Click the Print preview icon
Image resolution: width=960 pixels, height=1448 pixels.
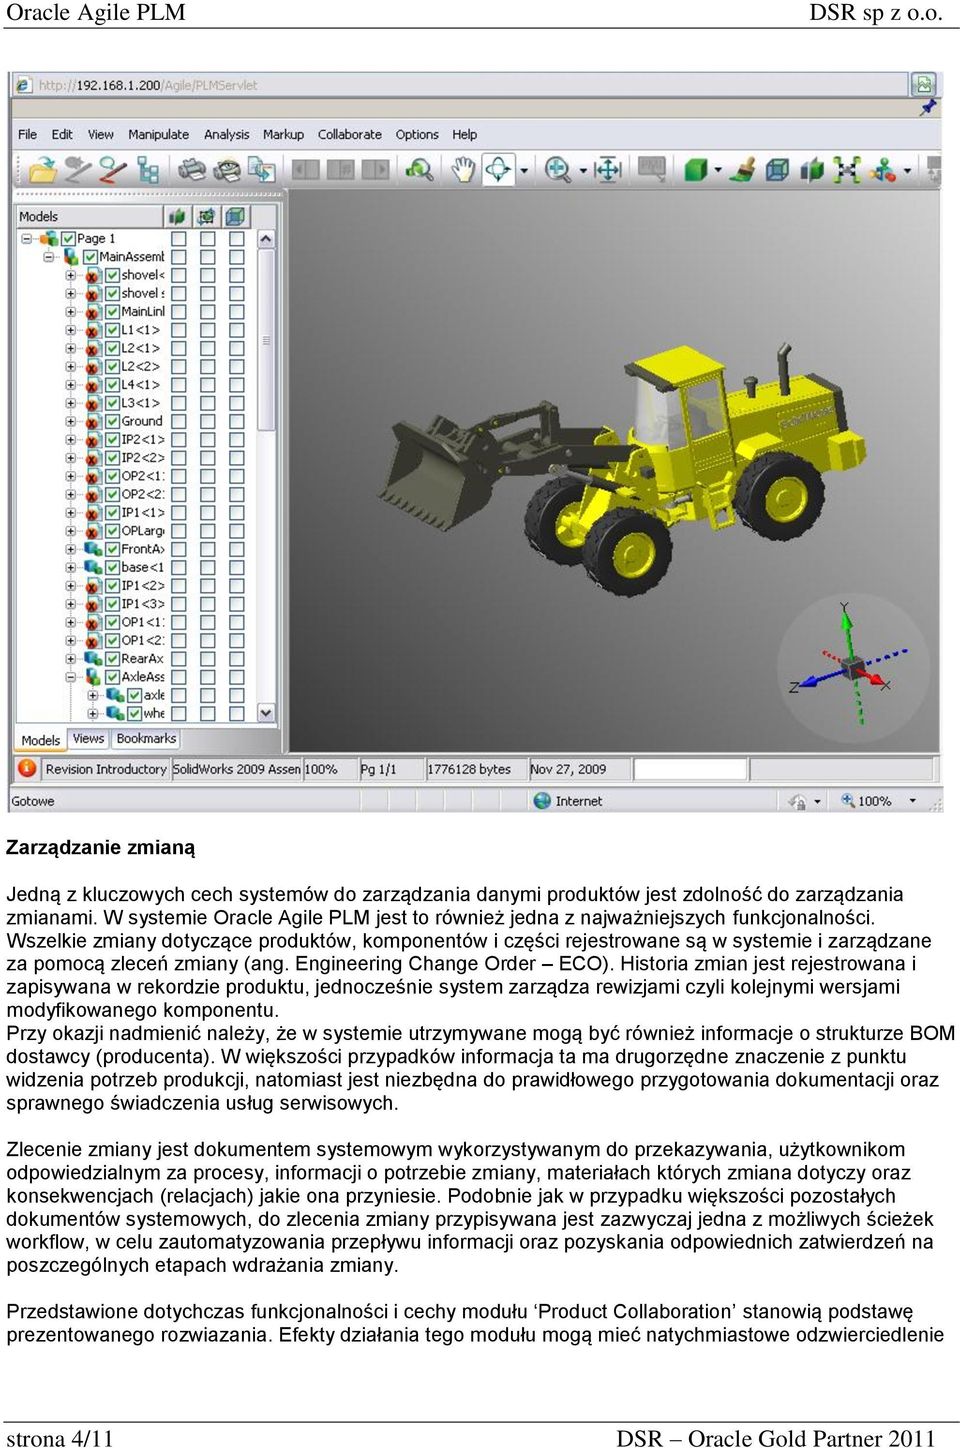point(227,170)
